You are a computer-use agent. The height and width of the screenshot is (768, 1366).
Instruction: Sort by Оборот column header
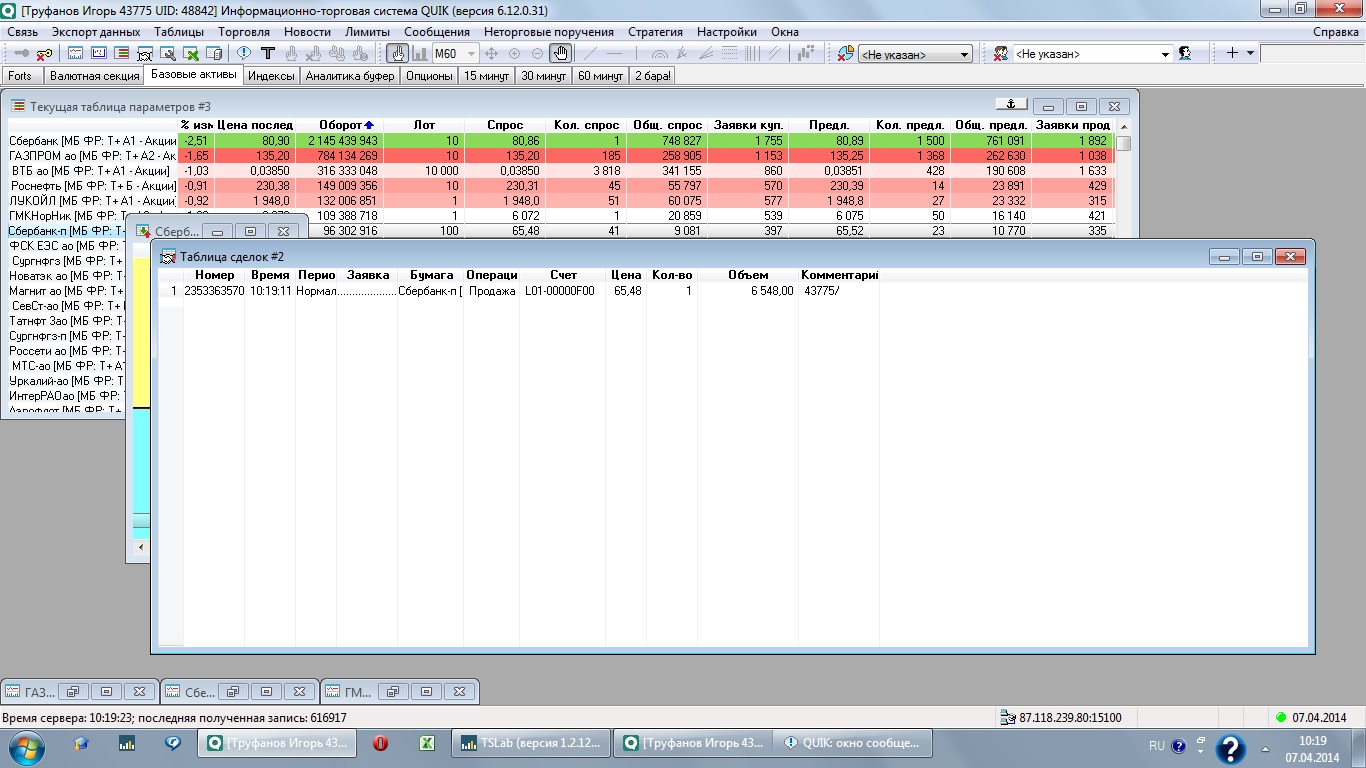click(340, 125)
